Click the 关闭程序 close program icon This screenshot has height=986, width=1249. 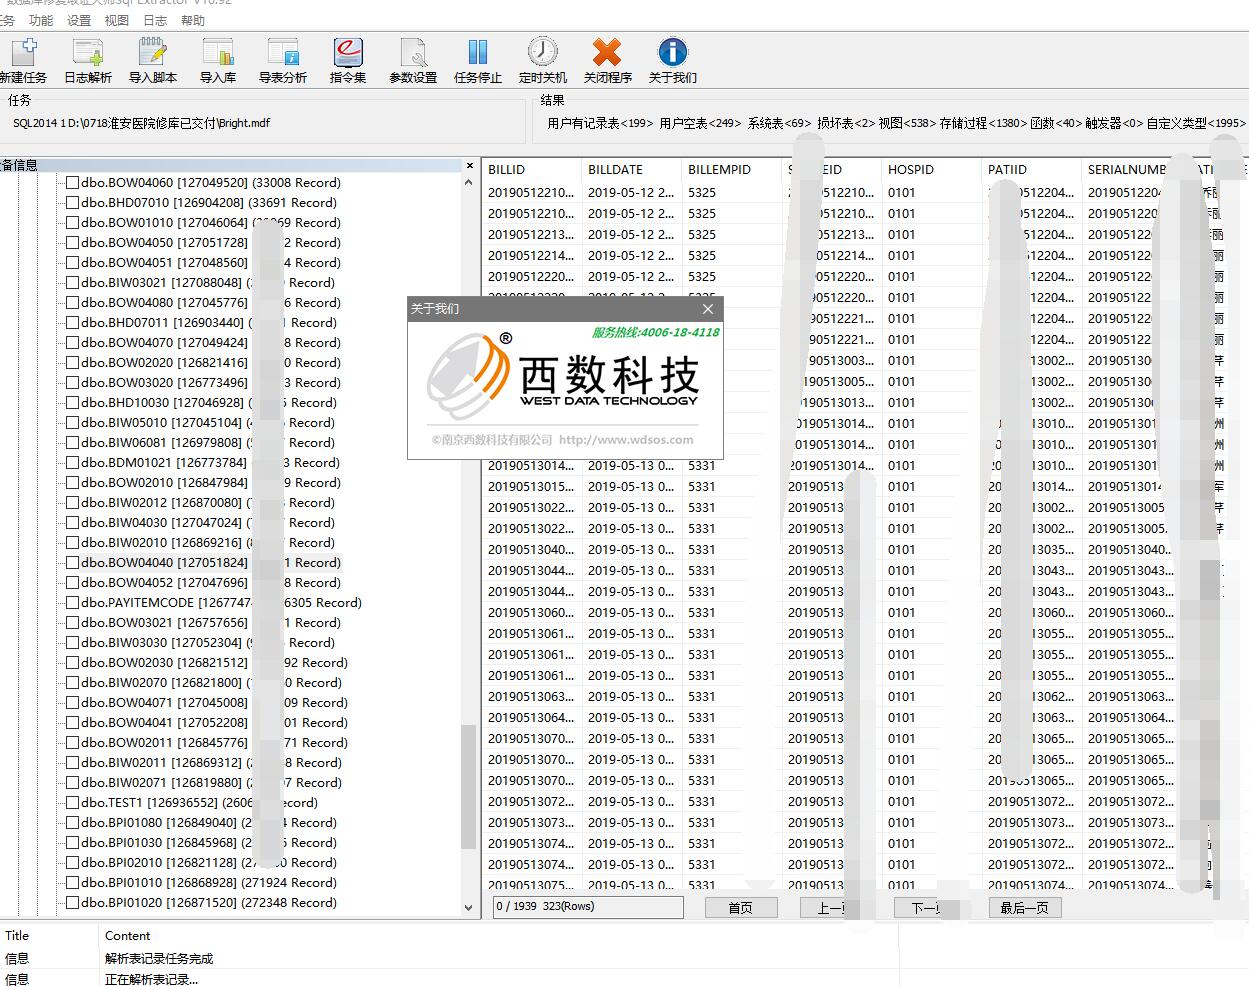tap(608, 60)
